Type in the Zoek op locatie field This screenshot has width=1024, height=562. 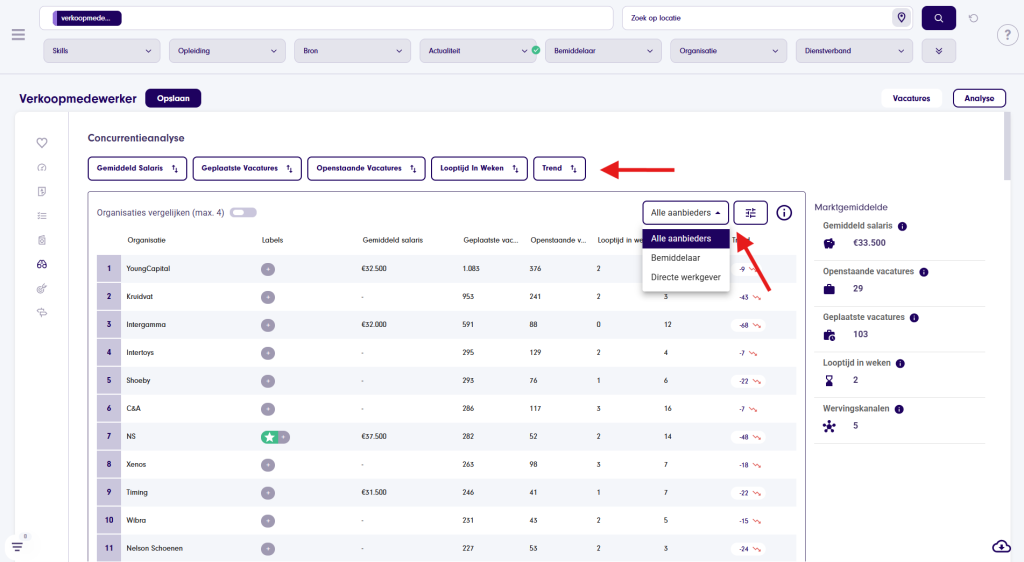[x=755, y=18]
